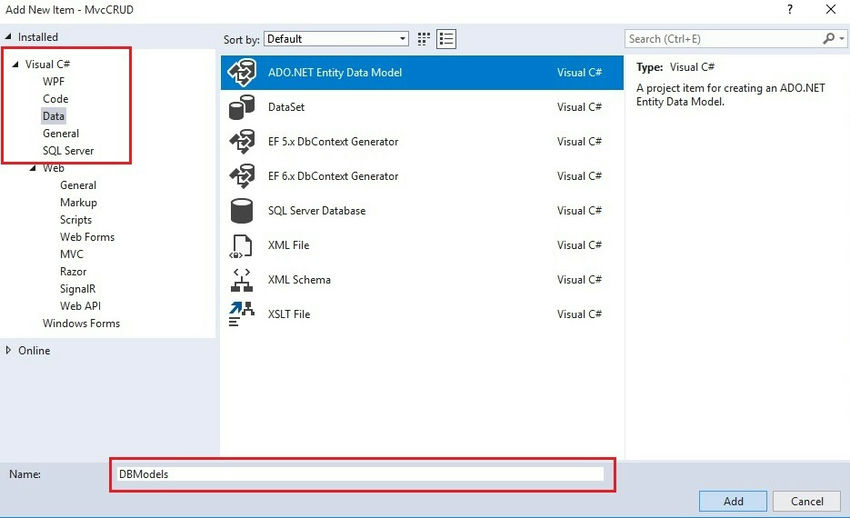Select SQL Server under Visual C#

[68, 151]
